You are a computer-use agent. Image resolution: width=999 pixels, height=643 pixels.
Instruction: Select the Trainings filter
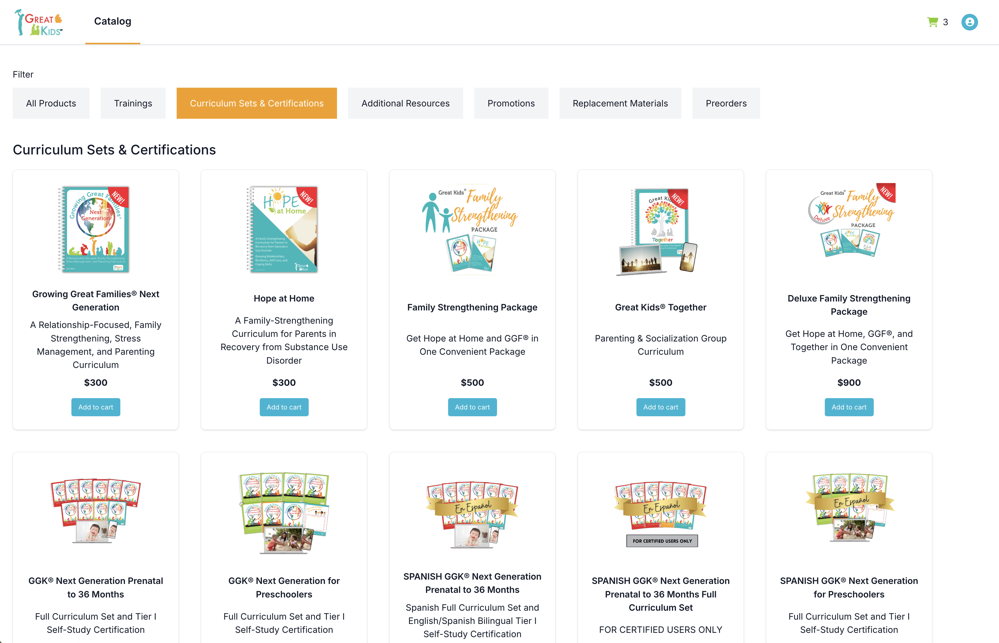click(133, 103)
